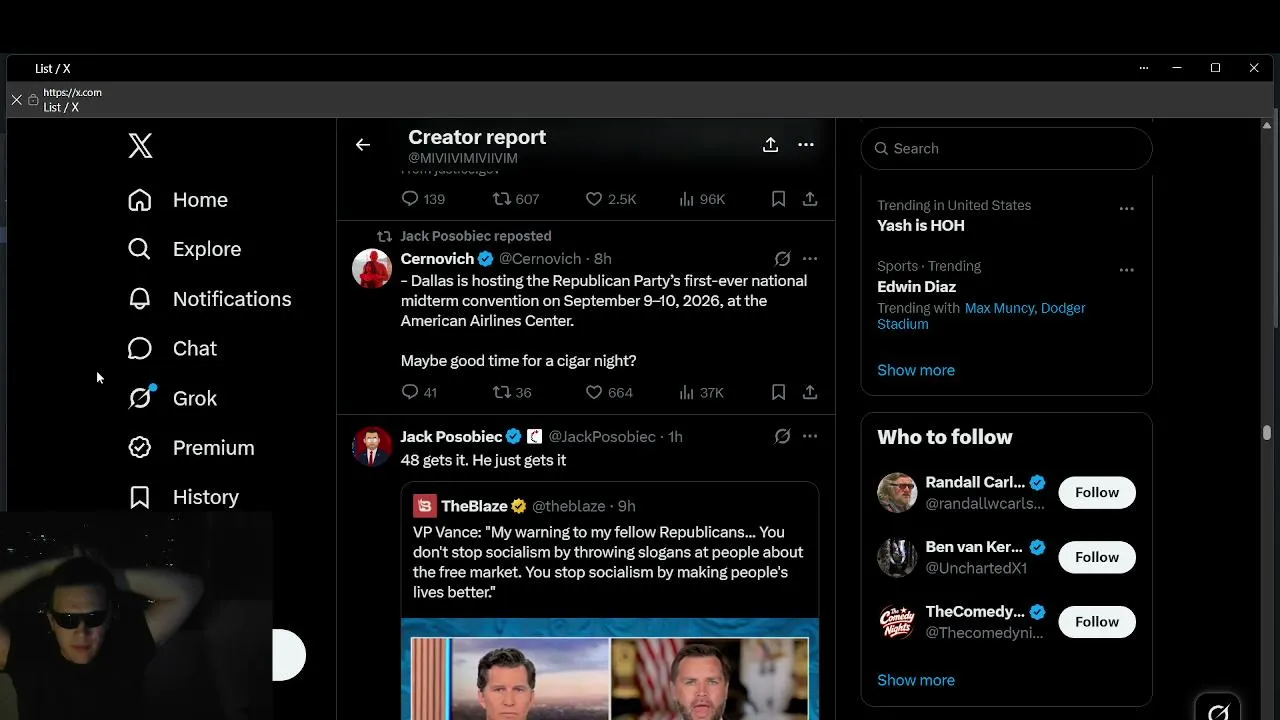This screenshot has width=1280, height=720.
Task: Repost the post with 607 reposts
Action: click(x=515, y=199)
